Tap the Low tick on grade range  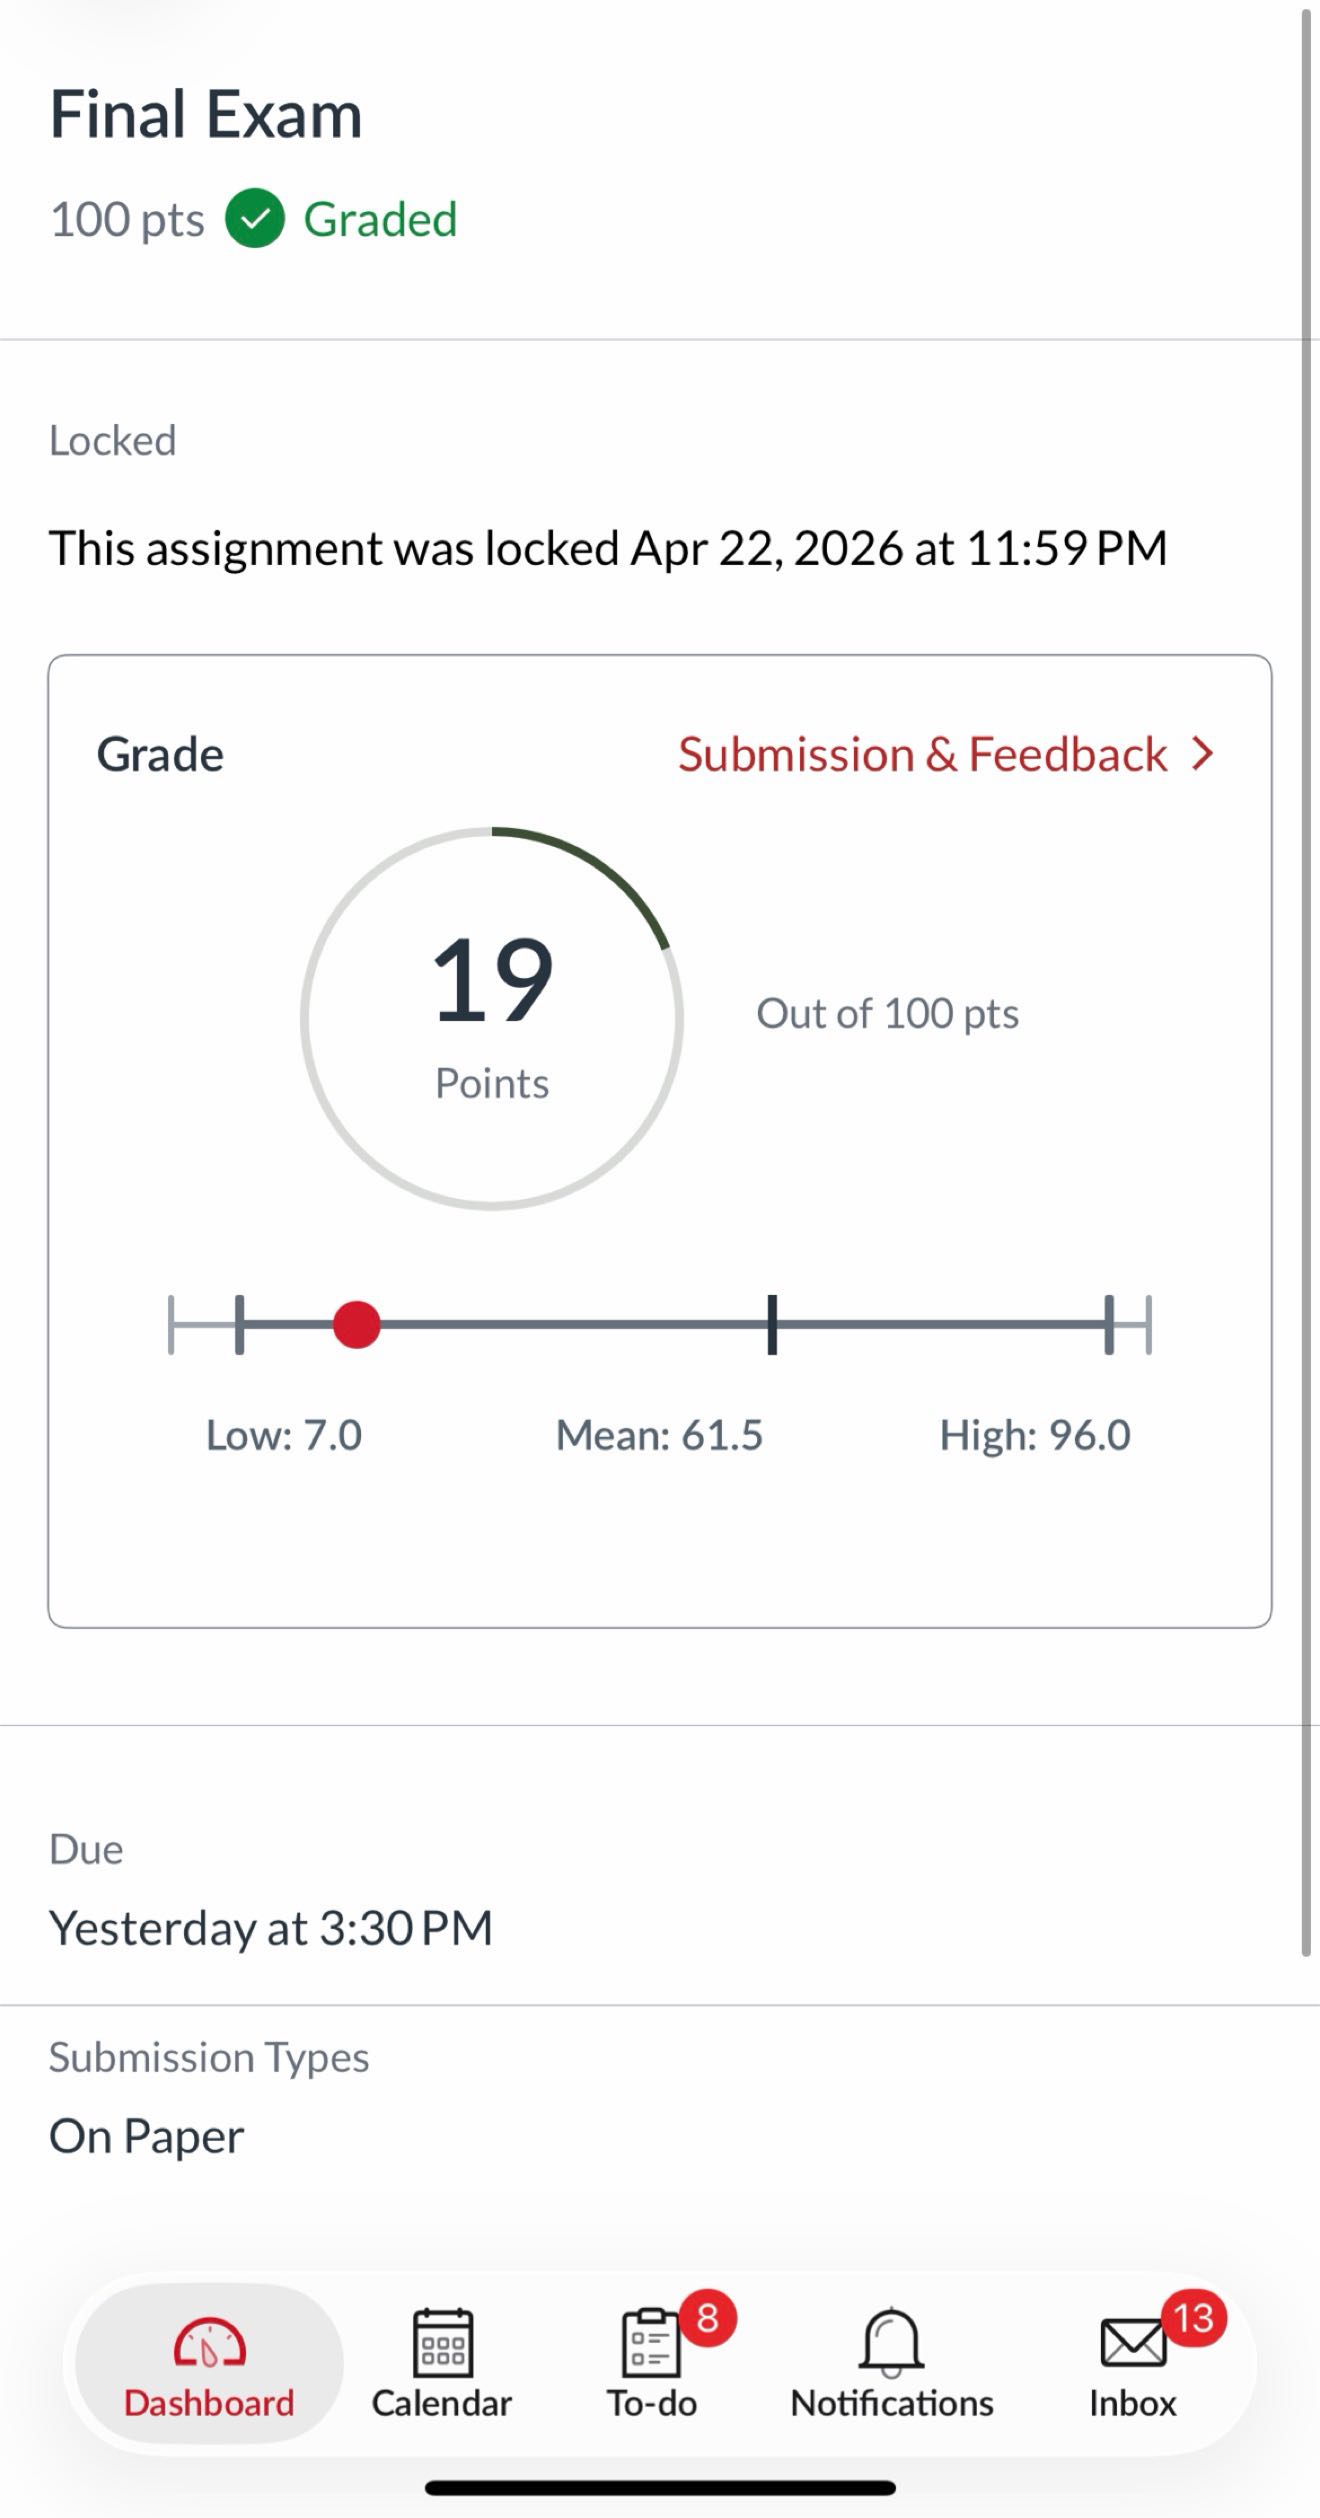[239, 1325]
